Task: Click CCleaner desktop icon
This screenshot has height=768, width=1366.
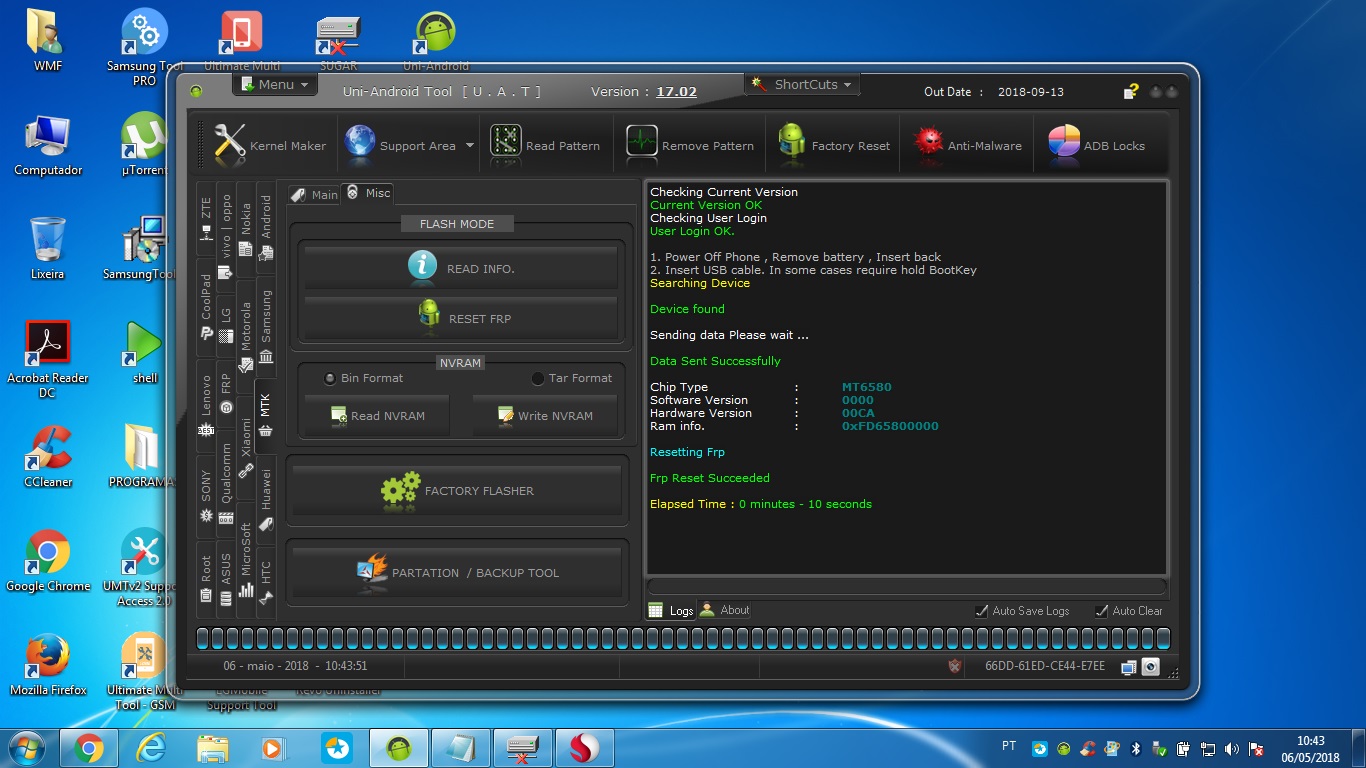Action: click(x=48, y=456)
